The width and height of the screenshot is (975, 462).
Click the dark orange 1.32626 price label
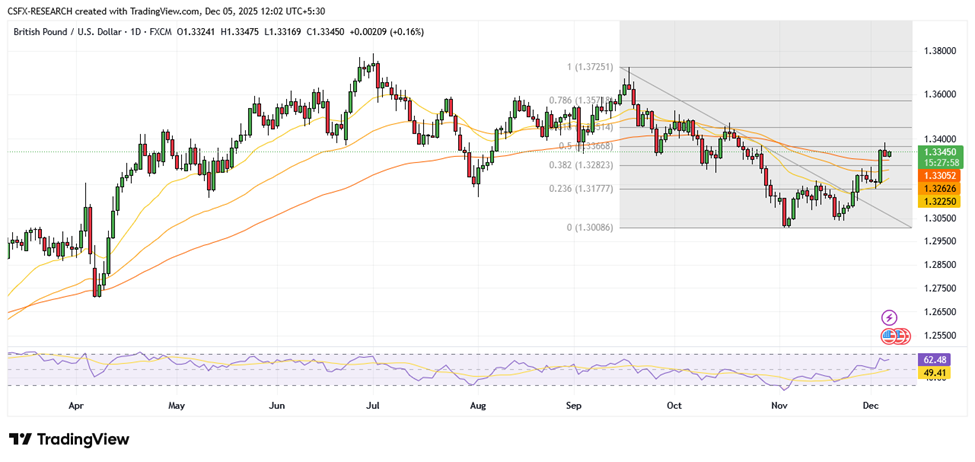[940, 187]
